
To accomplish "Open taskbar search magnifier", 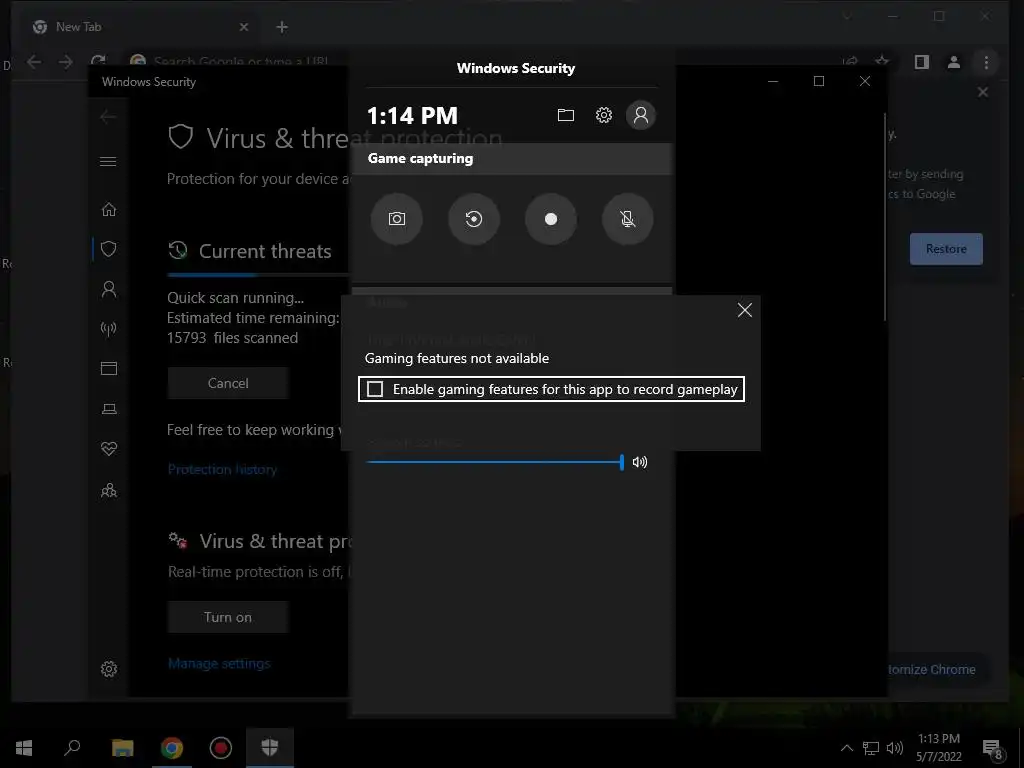I will click(72, 748).
